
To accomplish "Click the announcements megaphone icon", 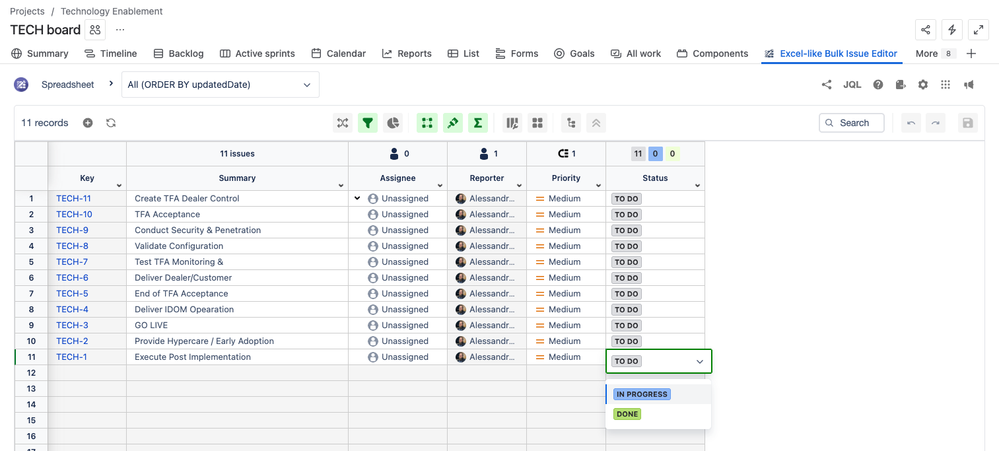I will pyautogui.click(x=968, y=85).
